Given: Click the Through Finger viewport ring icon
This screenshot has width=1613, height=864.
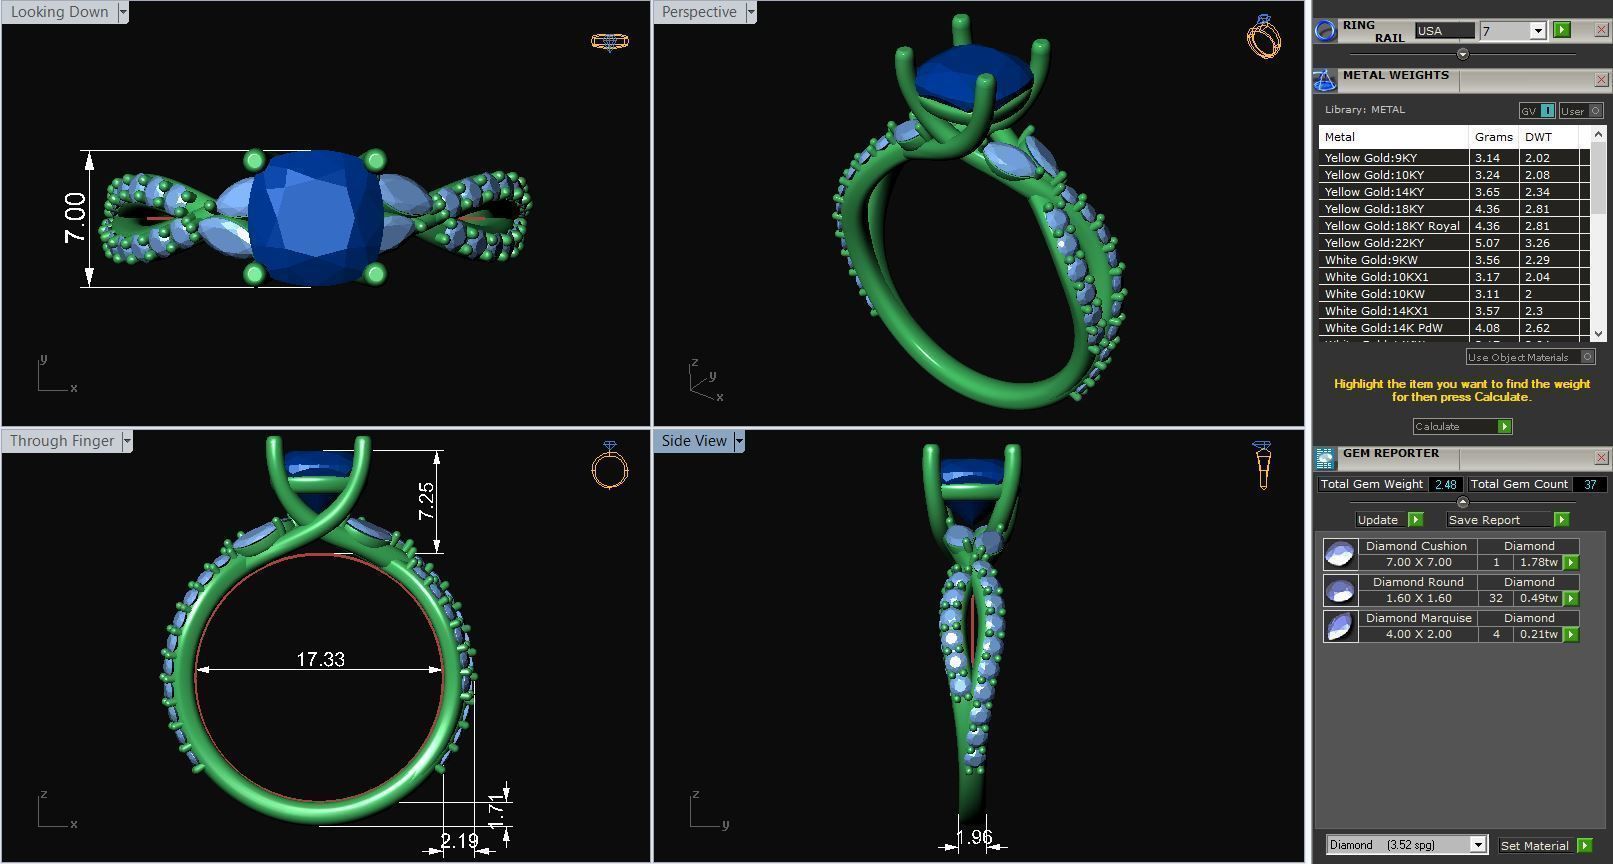Looking at the screenshot, I should [609, 464].
